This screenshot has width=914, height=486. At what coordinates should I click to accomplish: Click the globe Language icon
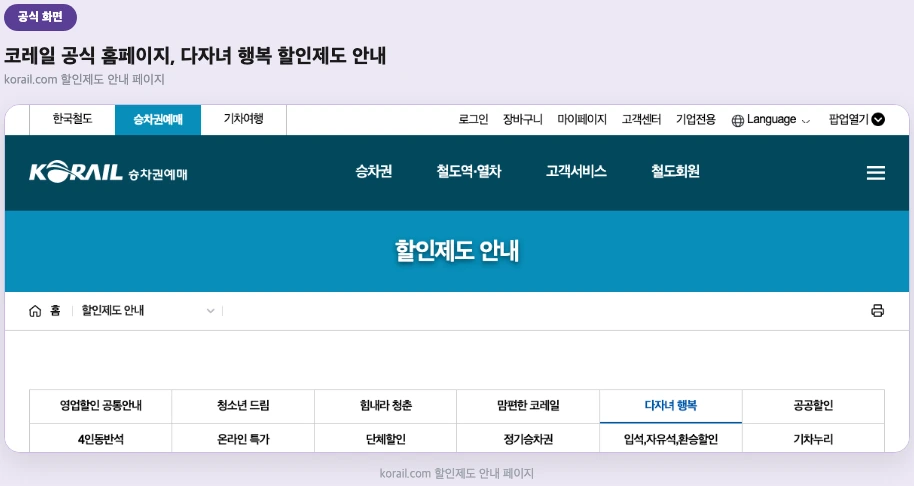[737, 120]
